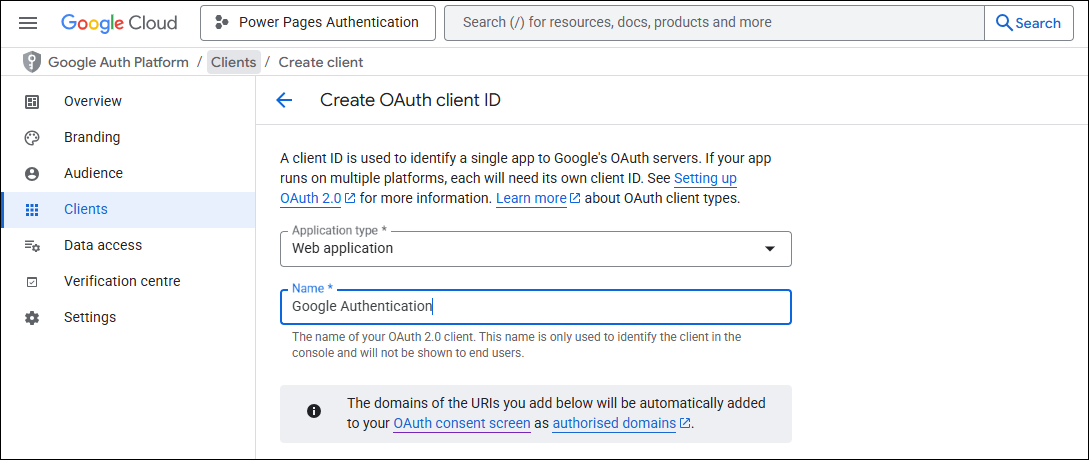Click the Clients grid icon
This screenshot has height=460, width=1089.
32,210
